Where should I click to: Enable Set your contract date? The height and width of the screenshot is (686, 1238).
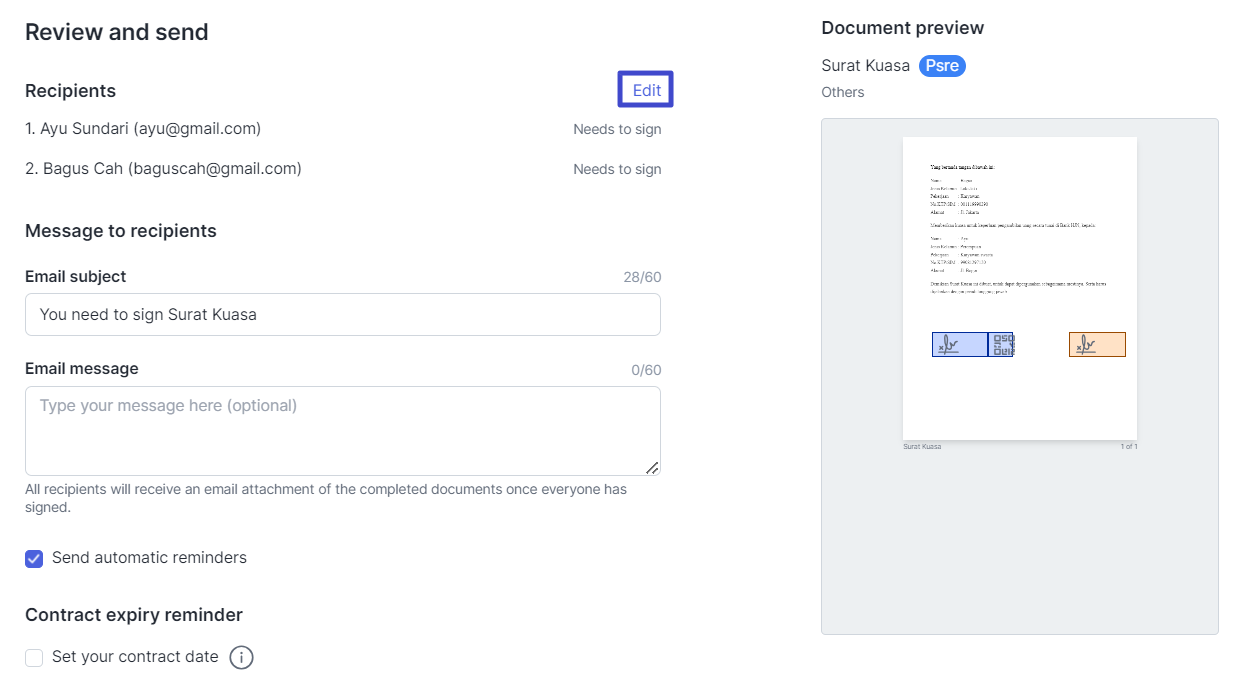click(x=33, y=657)
